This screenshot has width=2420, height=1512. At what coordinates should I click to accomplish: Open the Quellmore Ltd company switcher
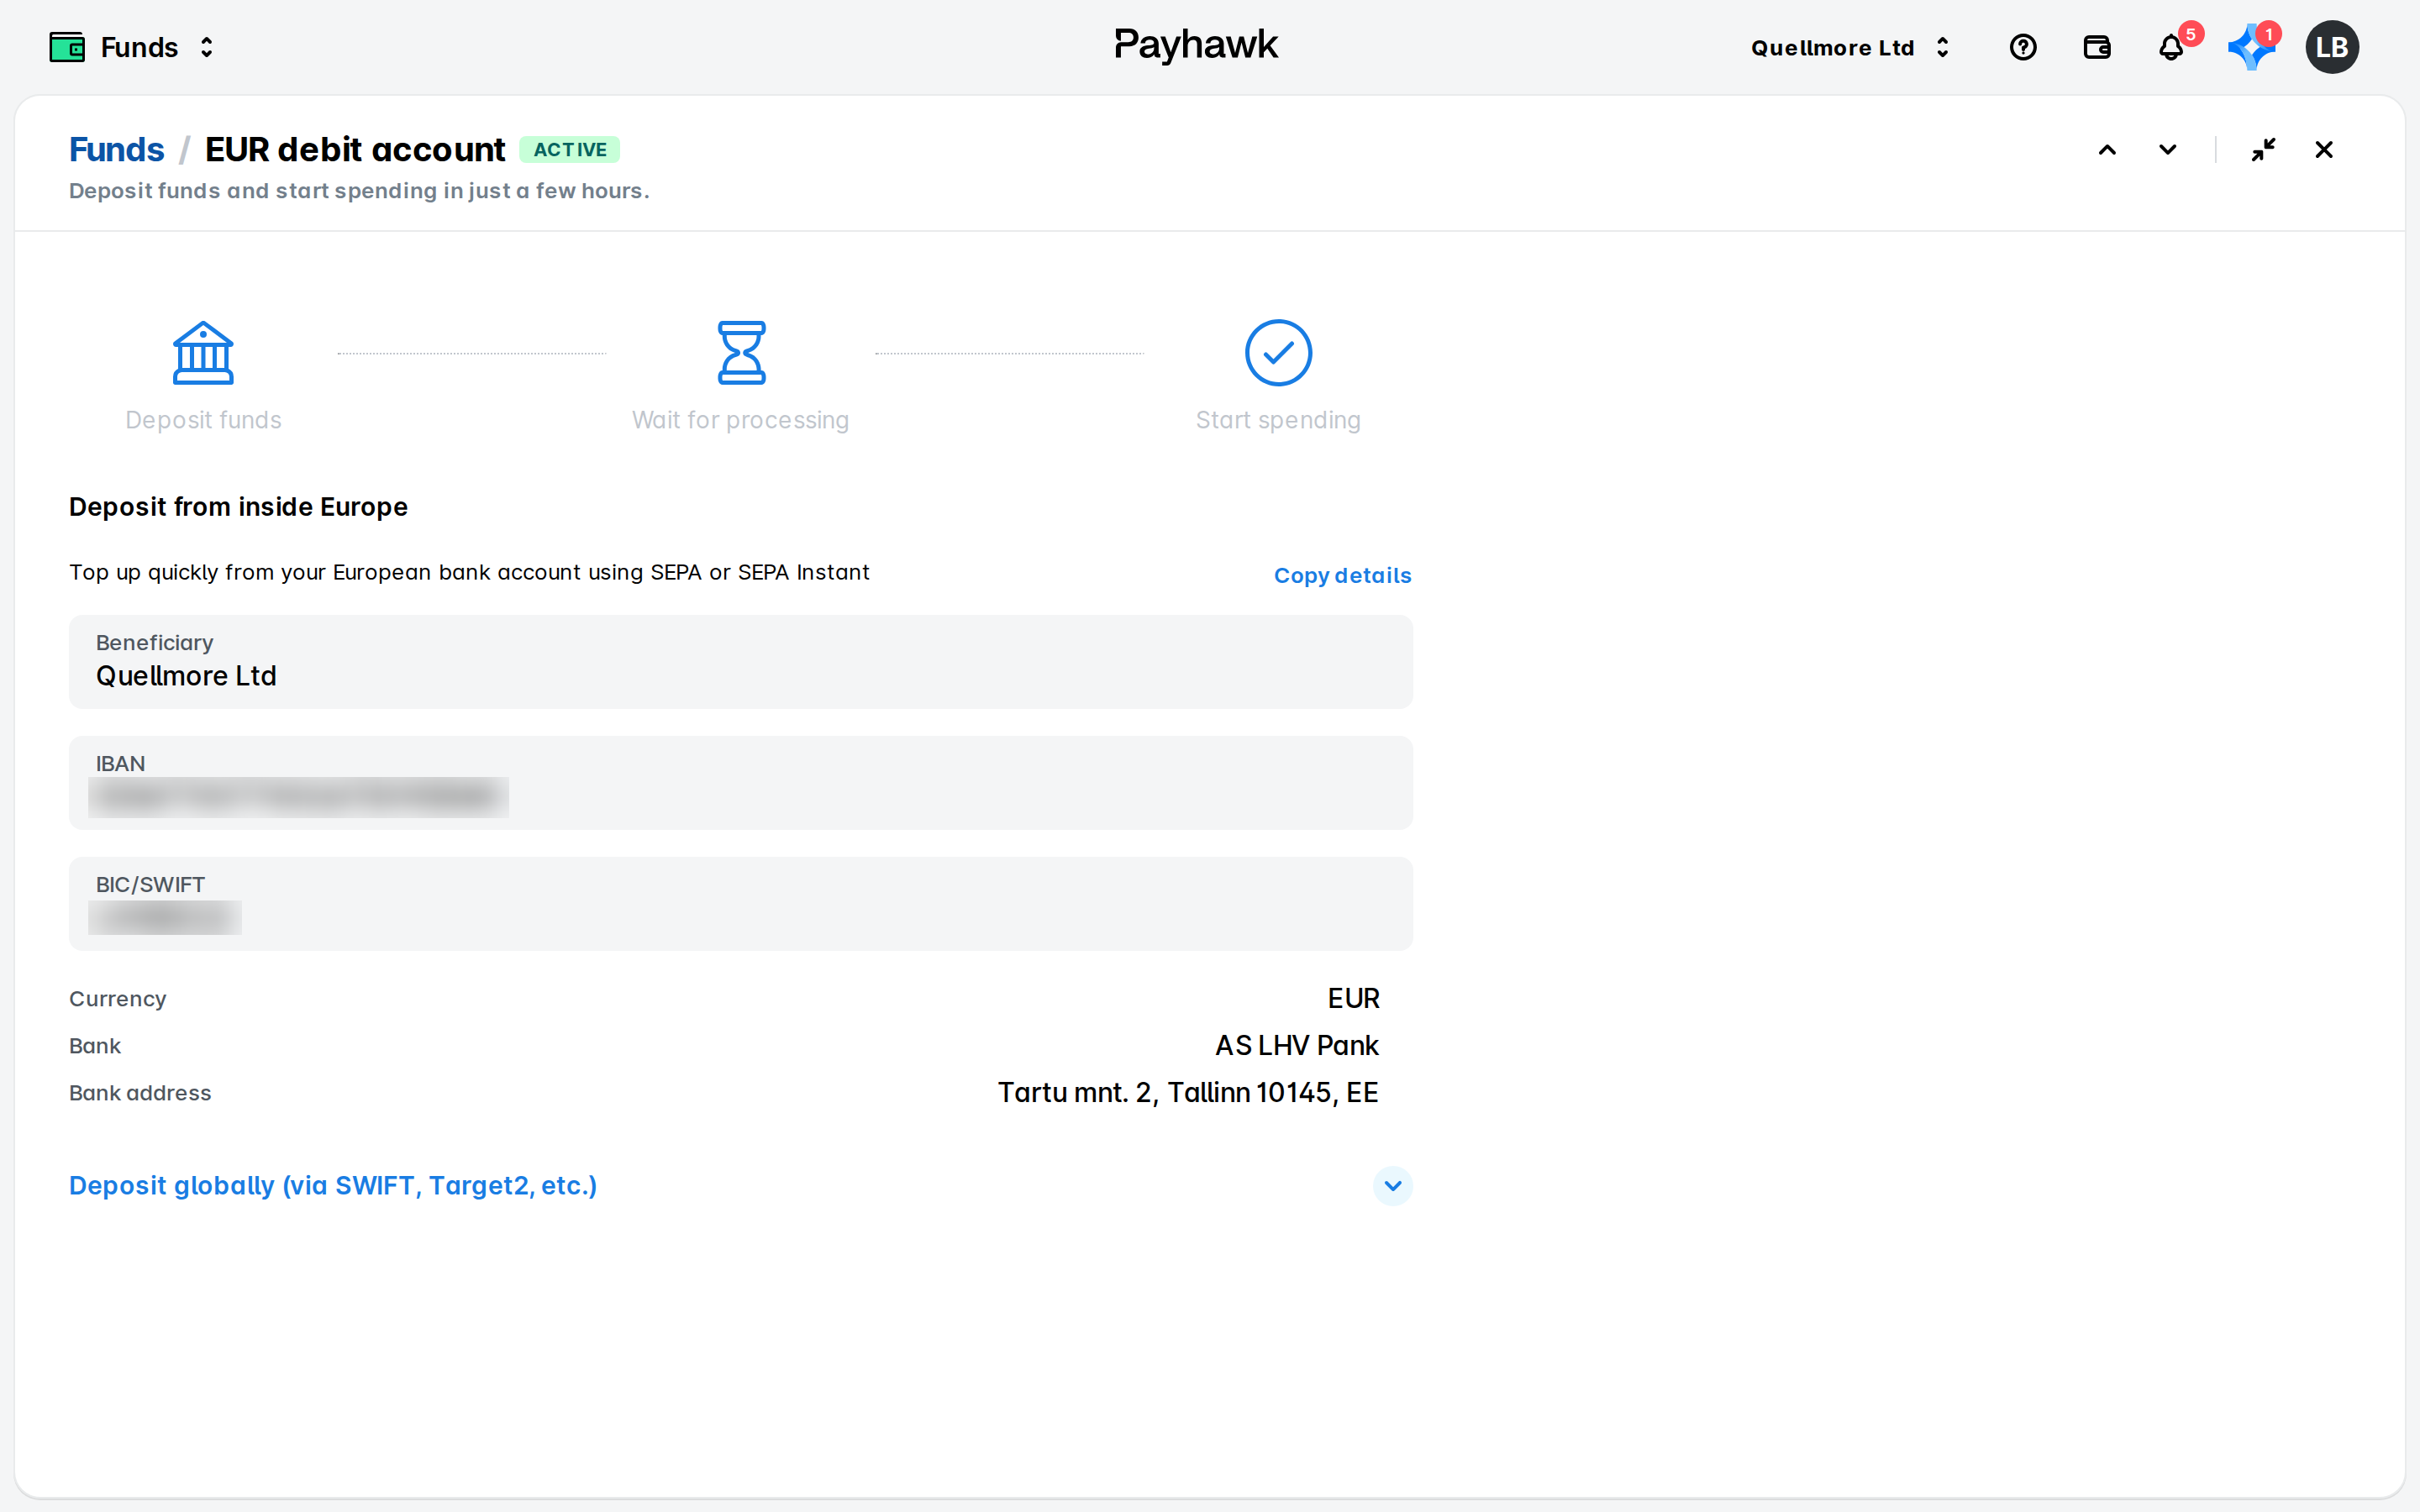[x=1850, y=47]
